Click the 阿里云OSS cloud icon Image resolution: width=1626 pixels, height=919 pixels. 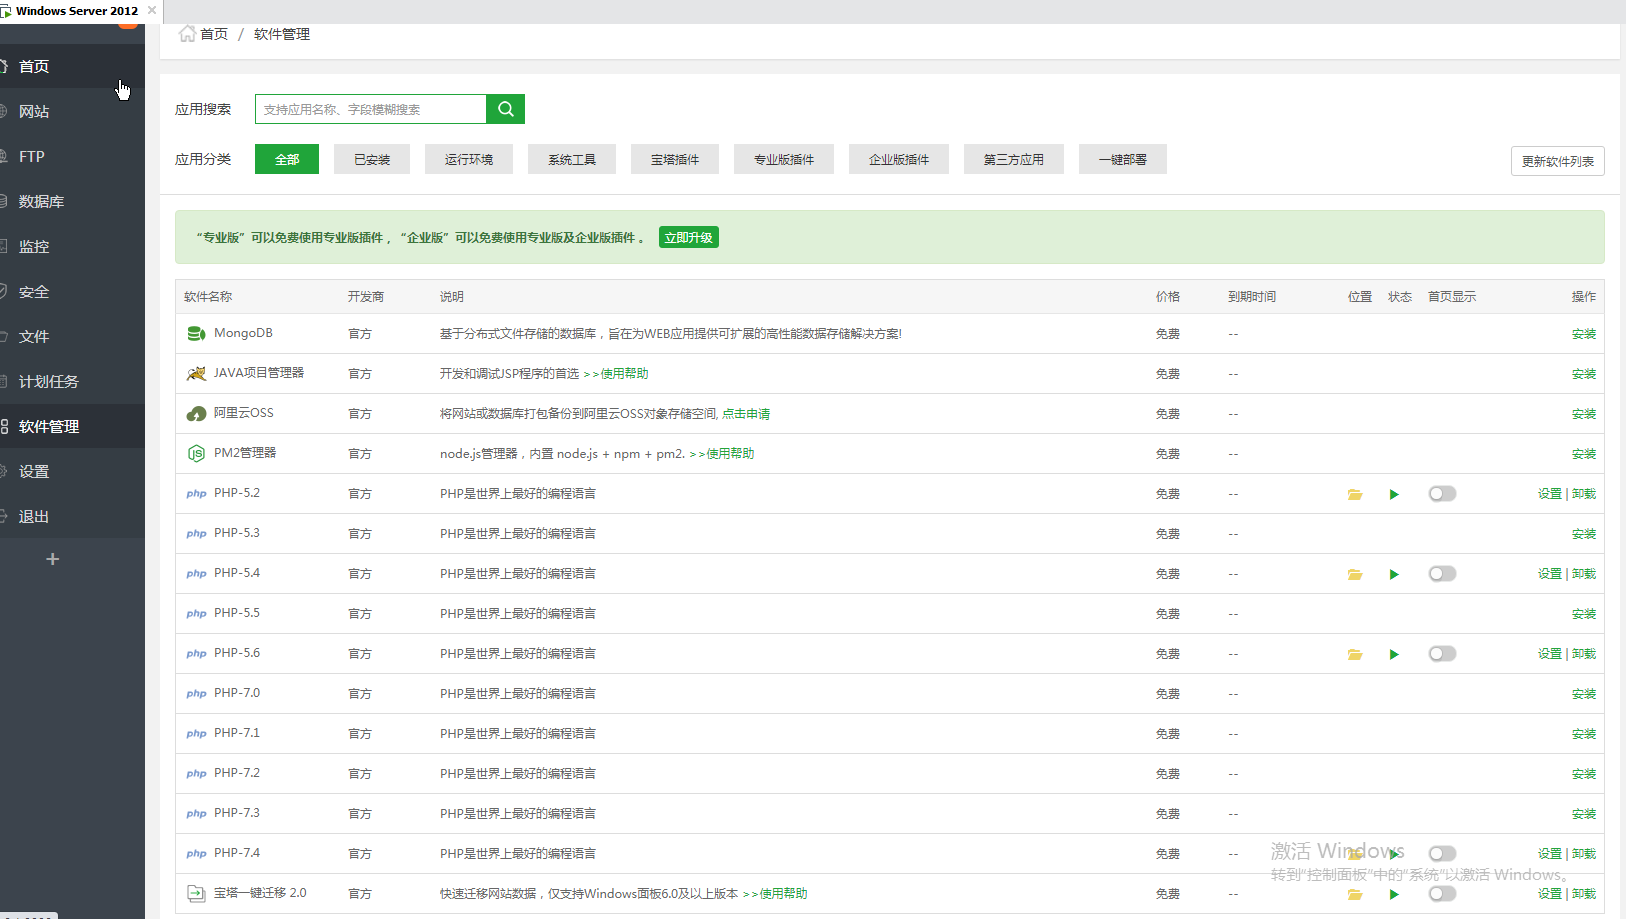(196, 413)
